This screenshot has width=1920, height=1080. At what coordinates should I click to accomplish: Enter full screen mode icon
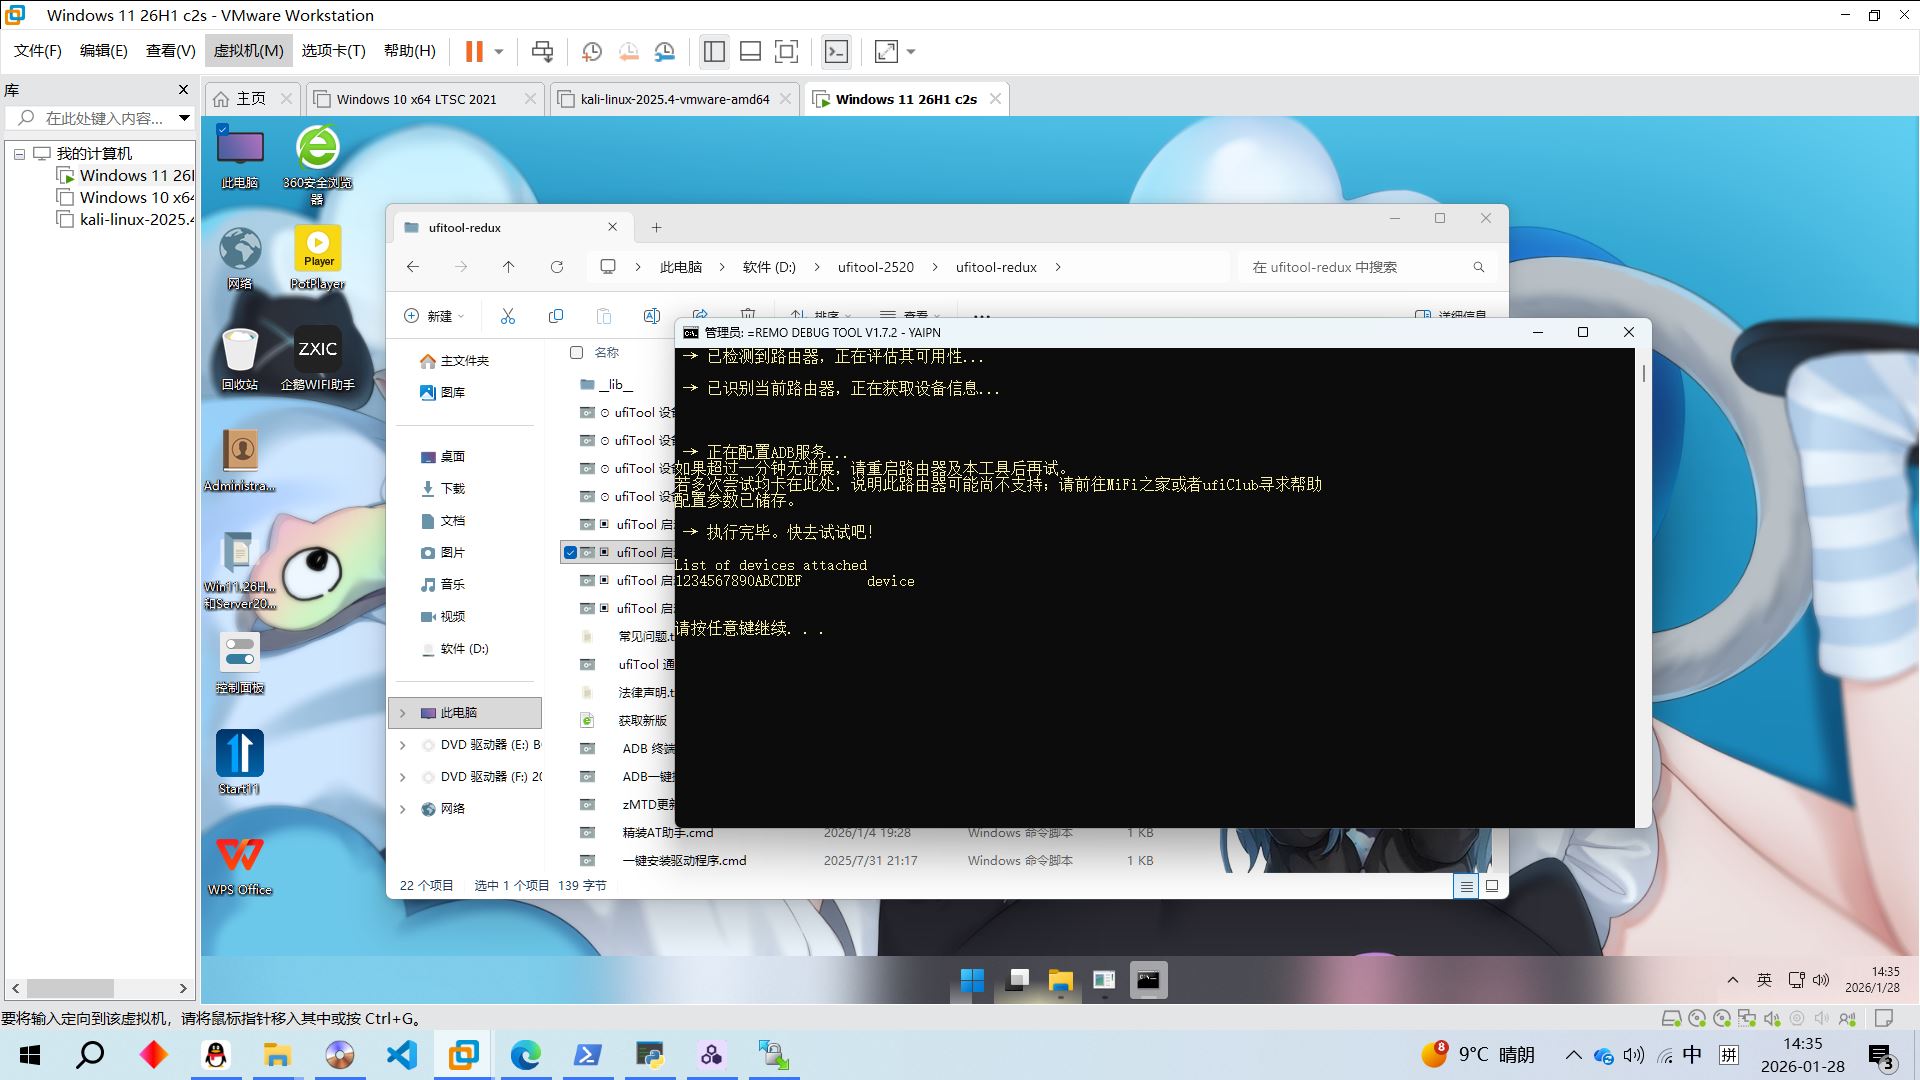click(x=787, y=51)
